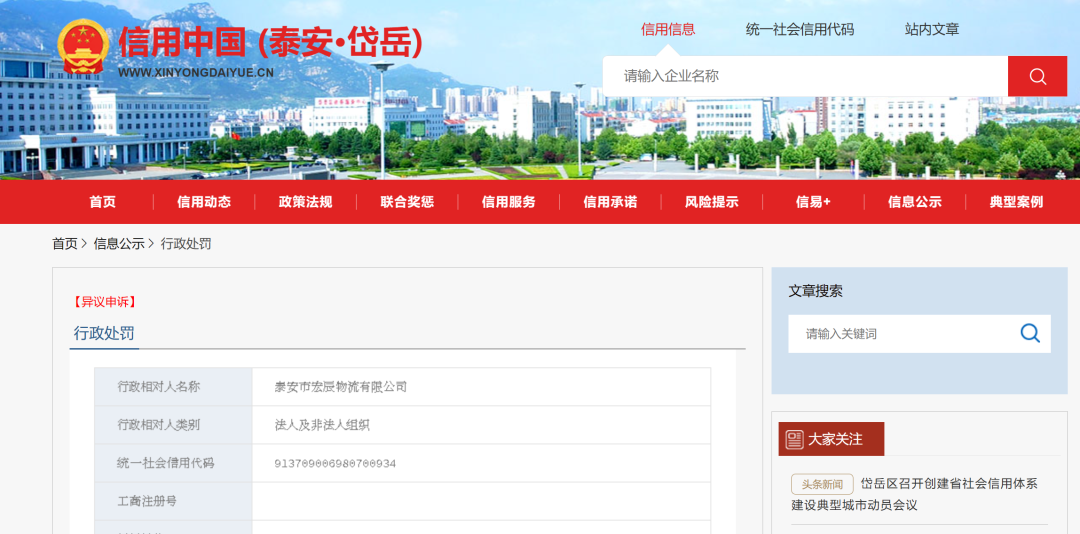
Task: Click the national emblem logo
Action: pyautogui.click(x=84, y=47)
